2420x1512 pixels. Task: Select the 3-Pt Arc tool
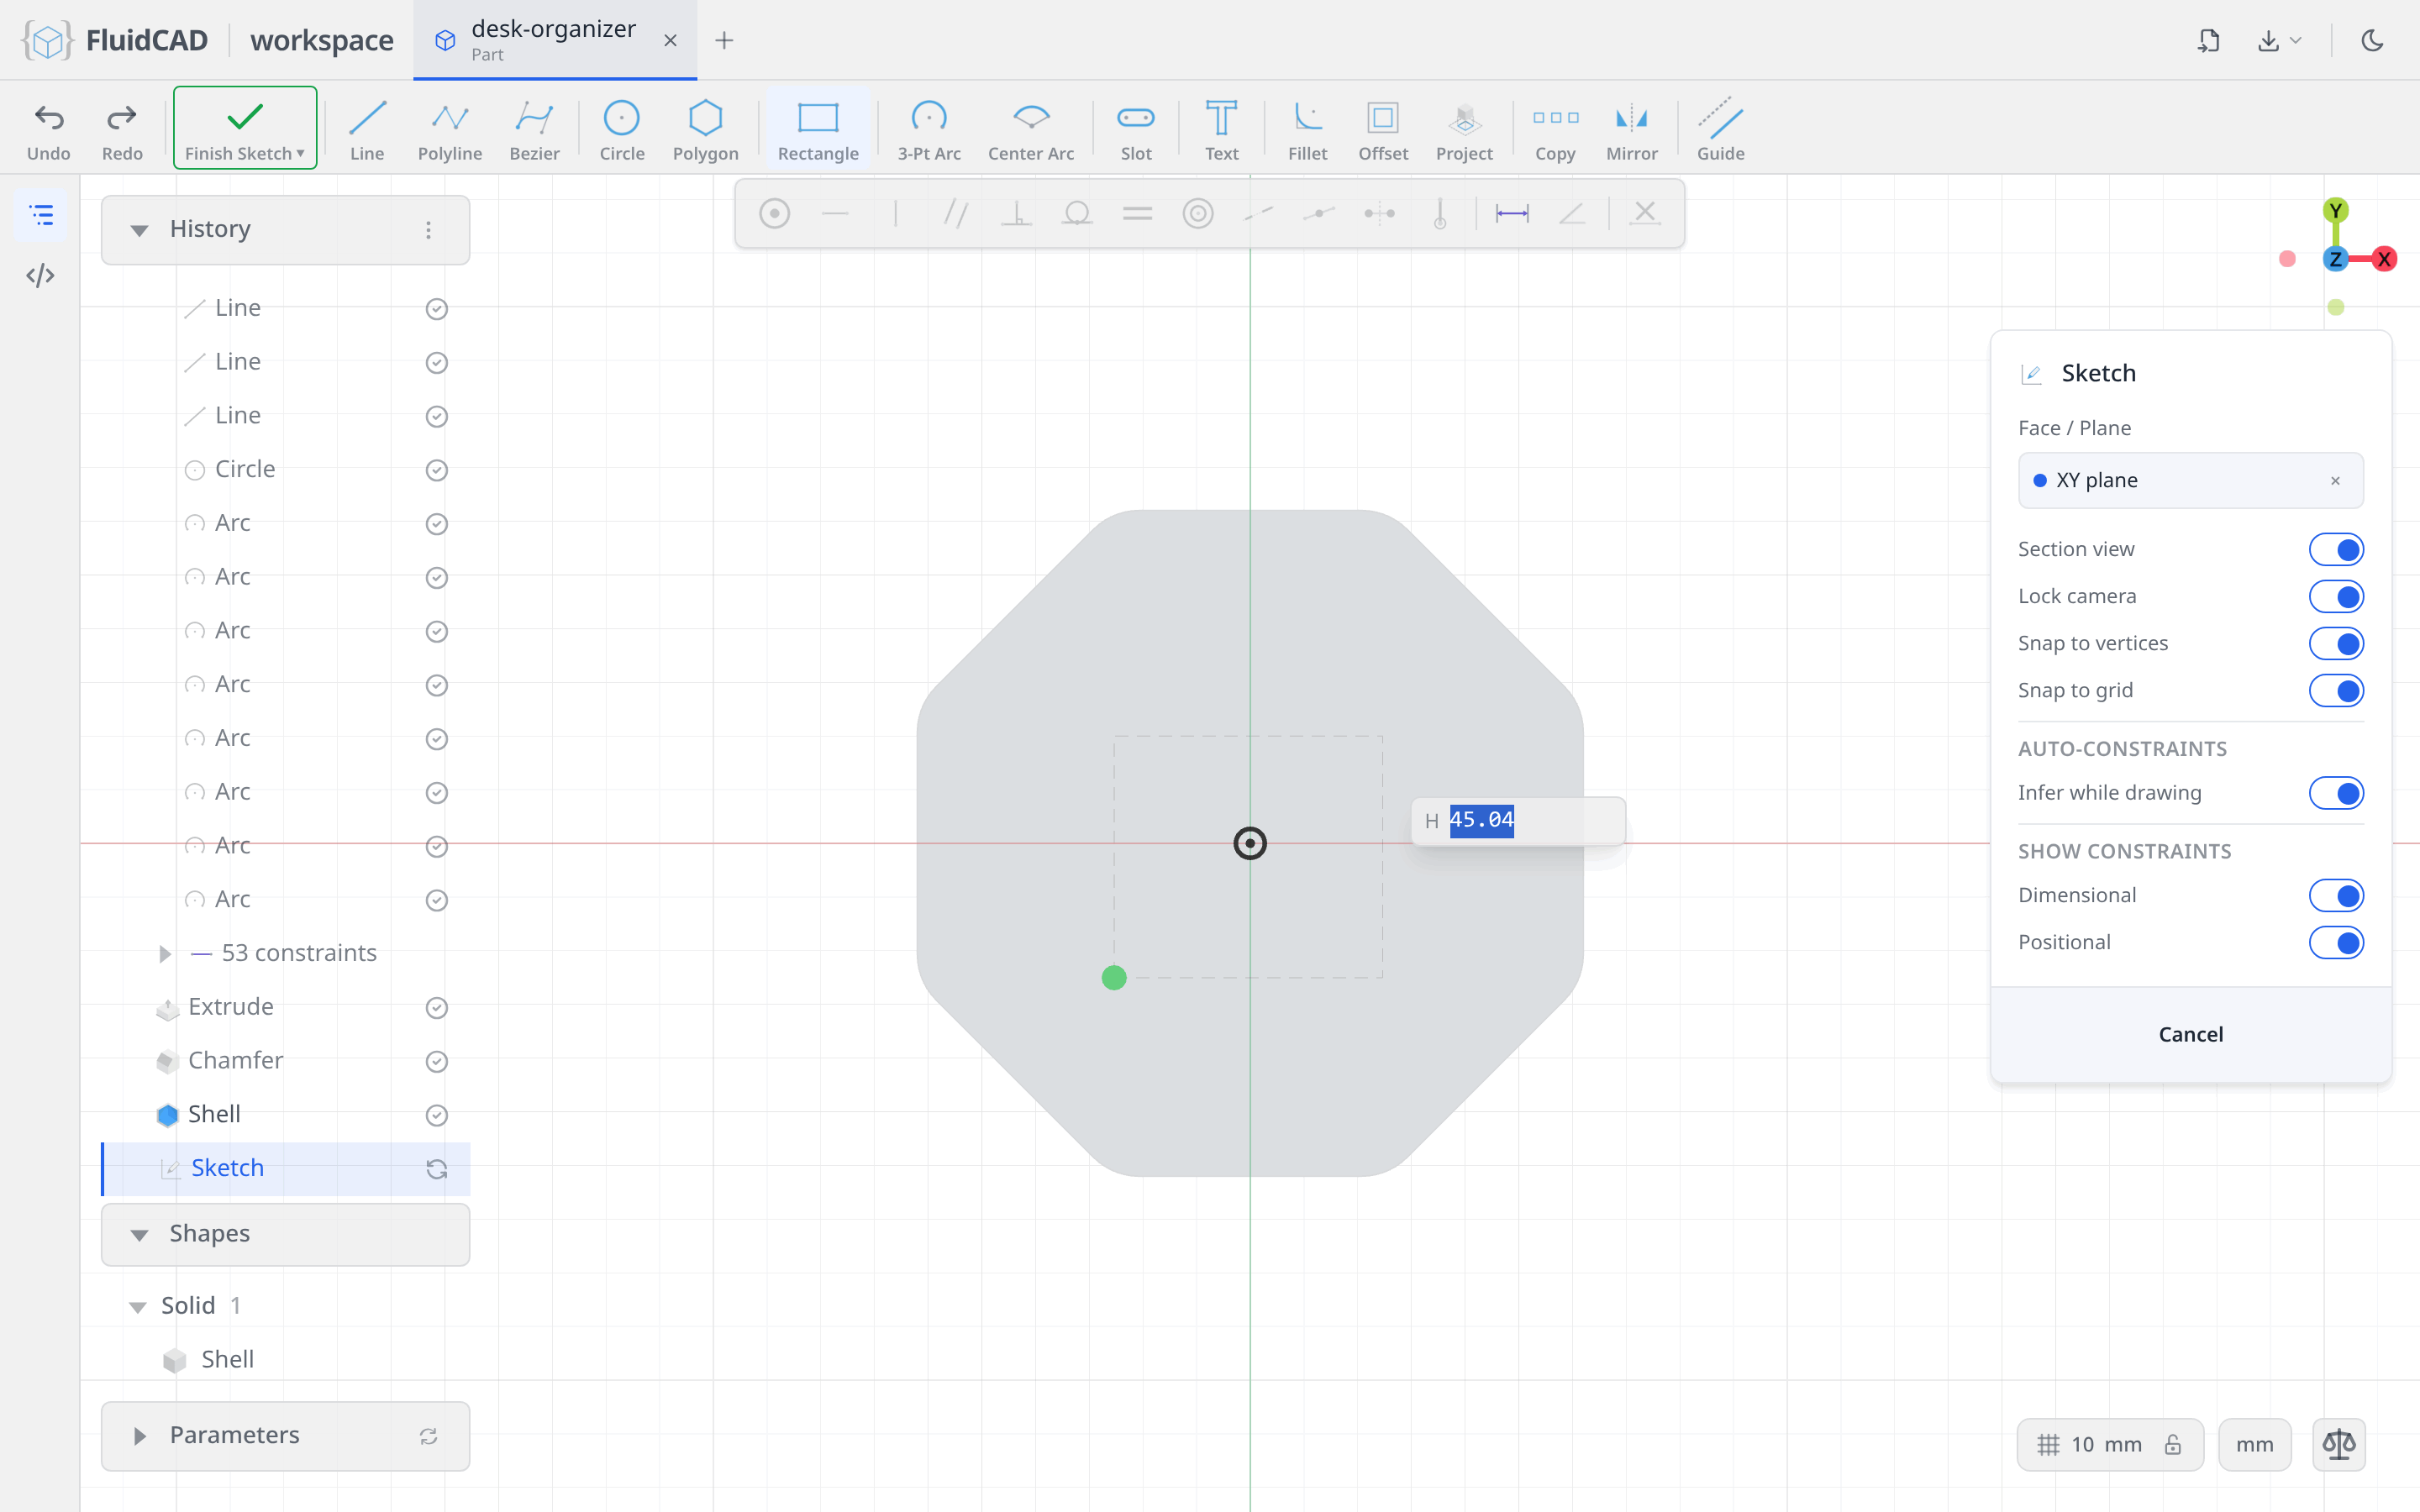tap(929, 130)
